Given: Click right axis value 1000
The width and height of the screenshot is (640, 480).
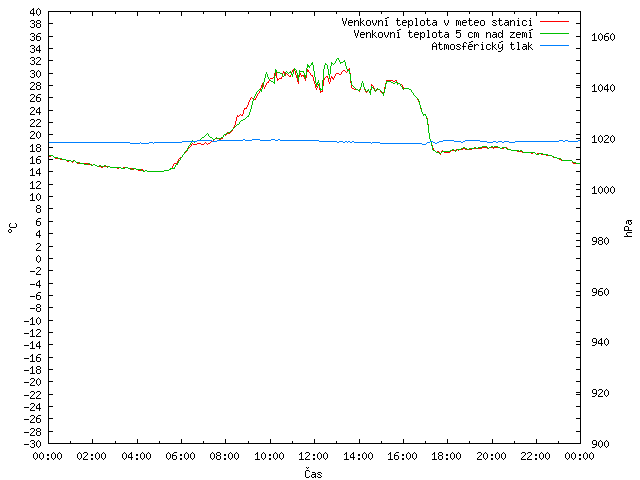Looking at the screenshot, I should (603, 190).
